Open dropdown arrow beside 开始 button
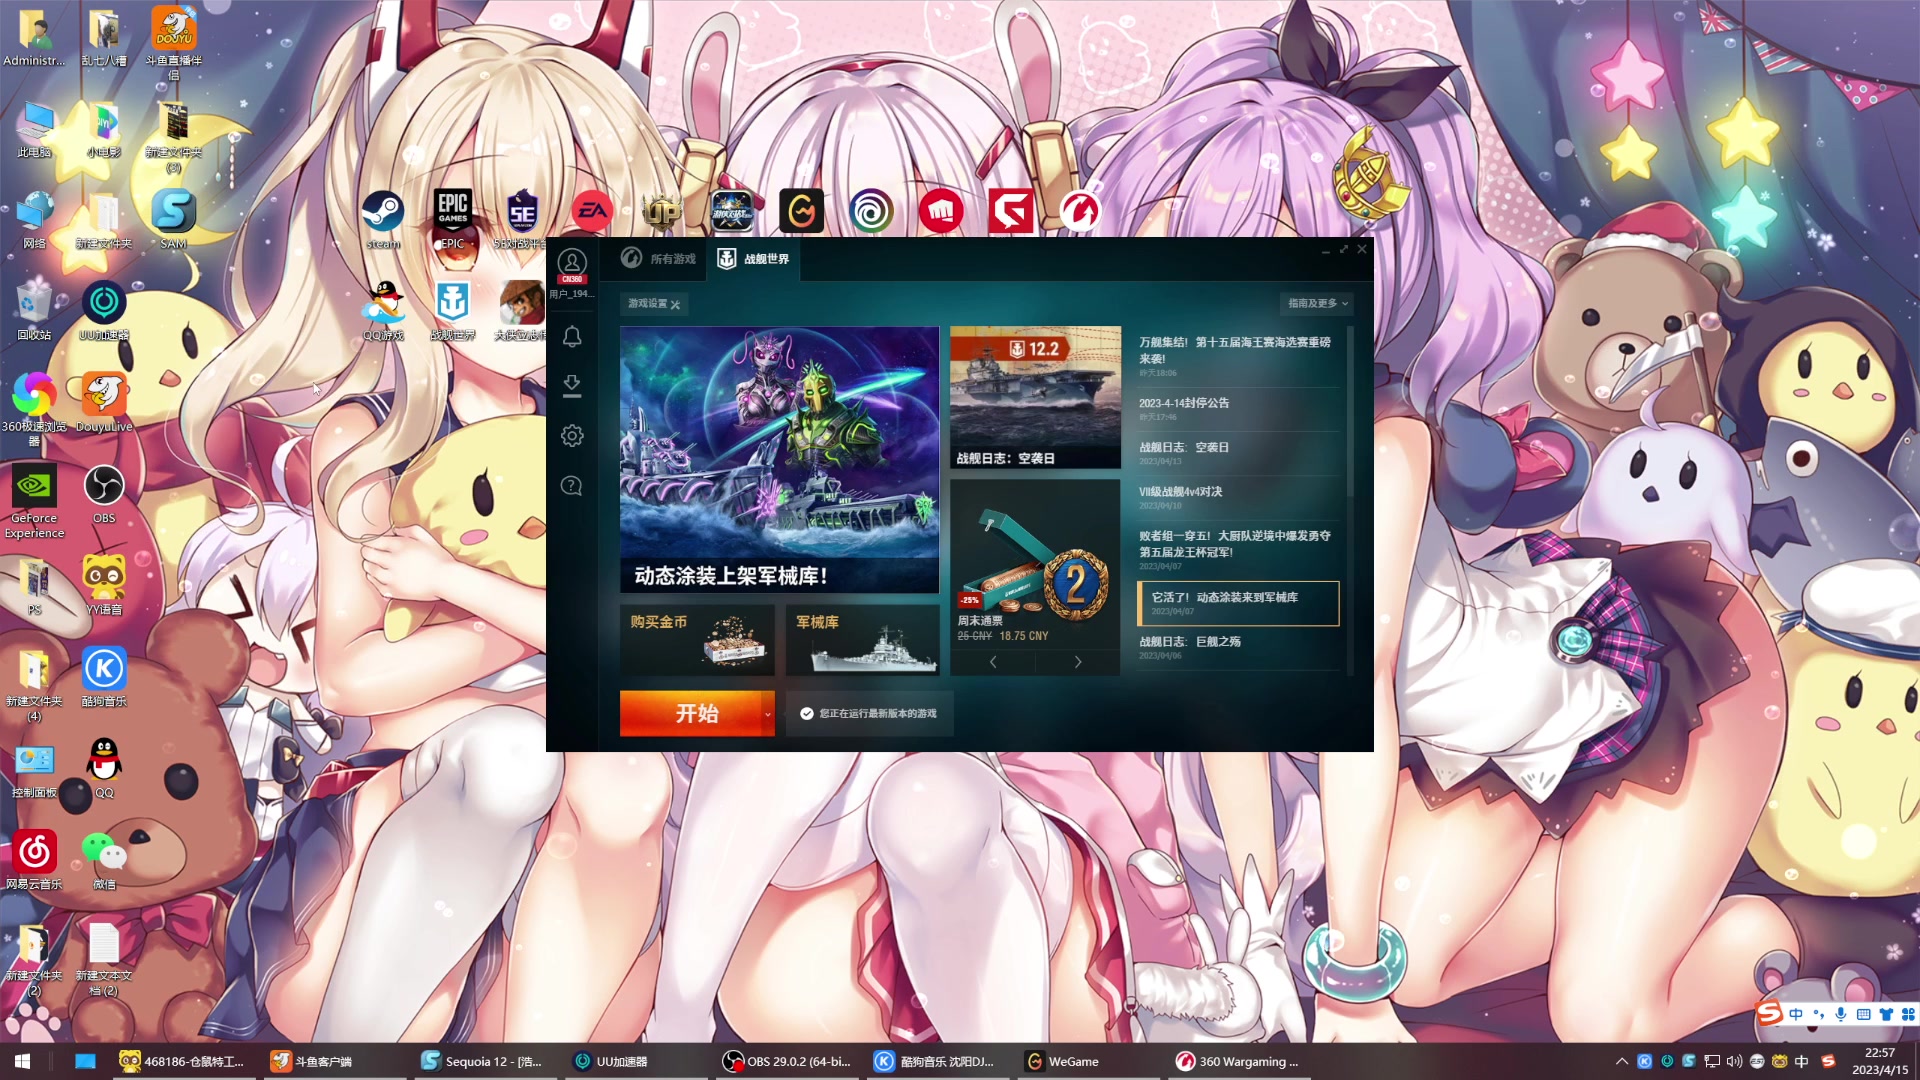The height and width of the screenshot is (1080, 1920). point(768,714)
